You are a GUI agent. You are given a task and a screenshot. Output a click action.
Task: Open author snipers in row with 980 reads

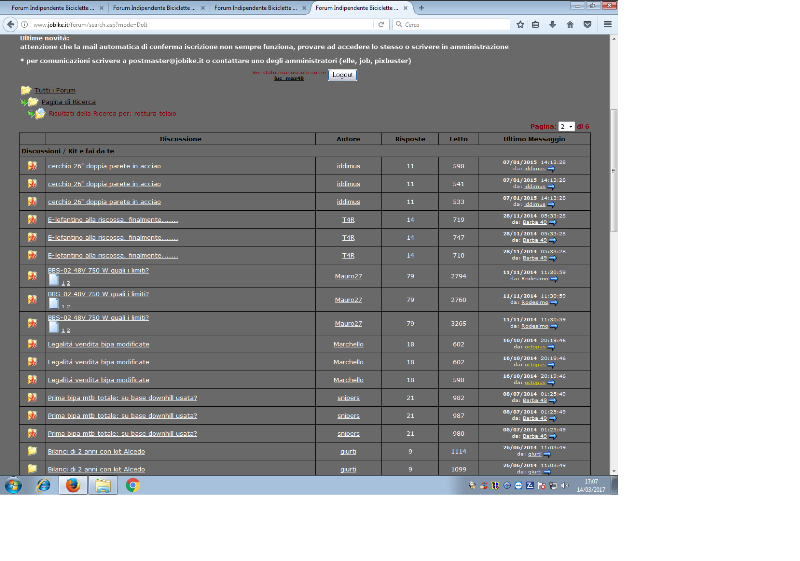click(348, 434)
